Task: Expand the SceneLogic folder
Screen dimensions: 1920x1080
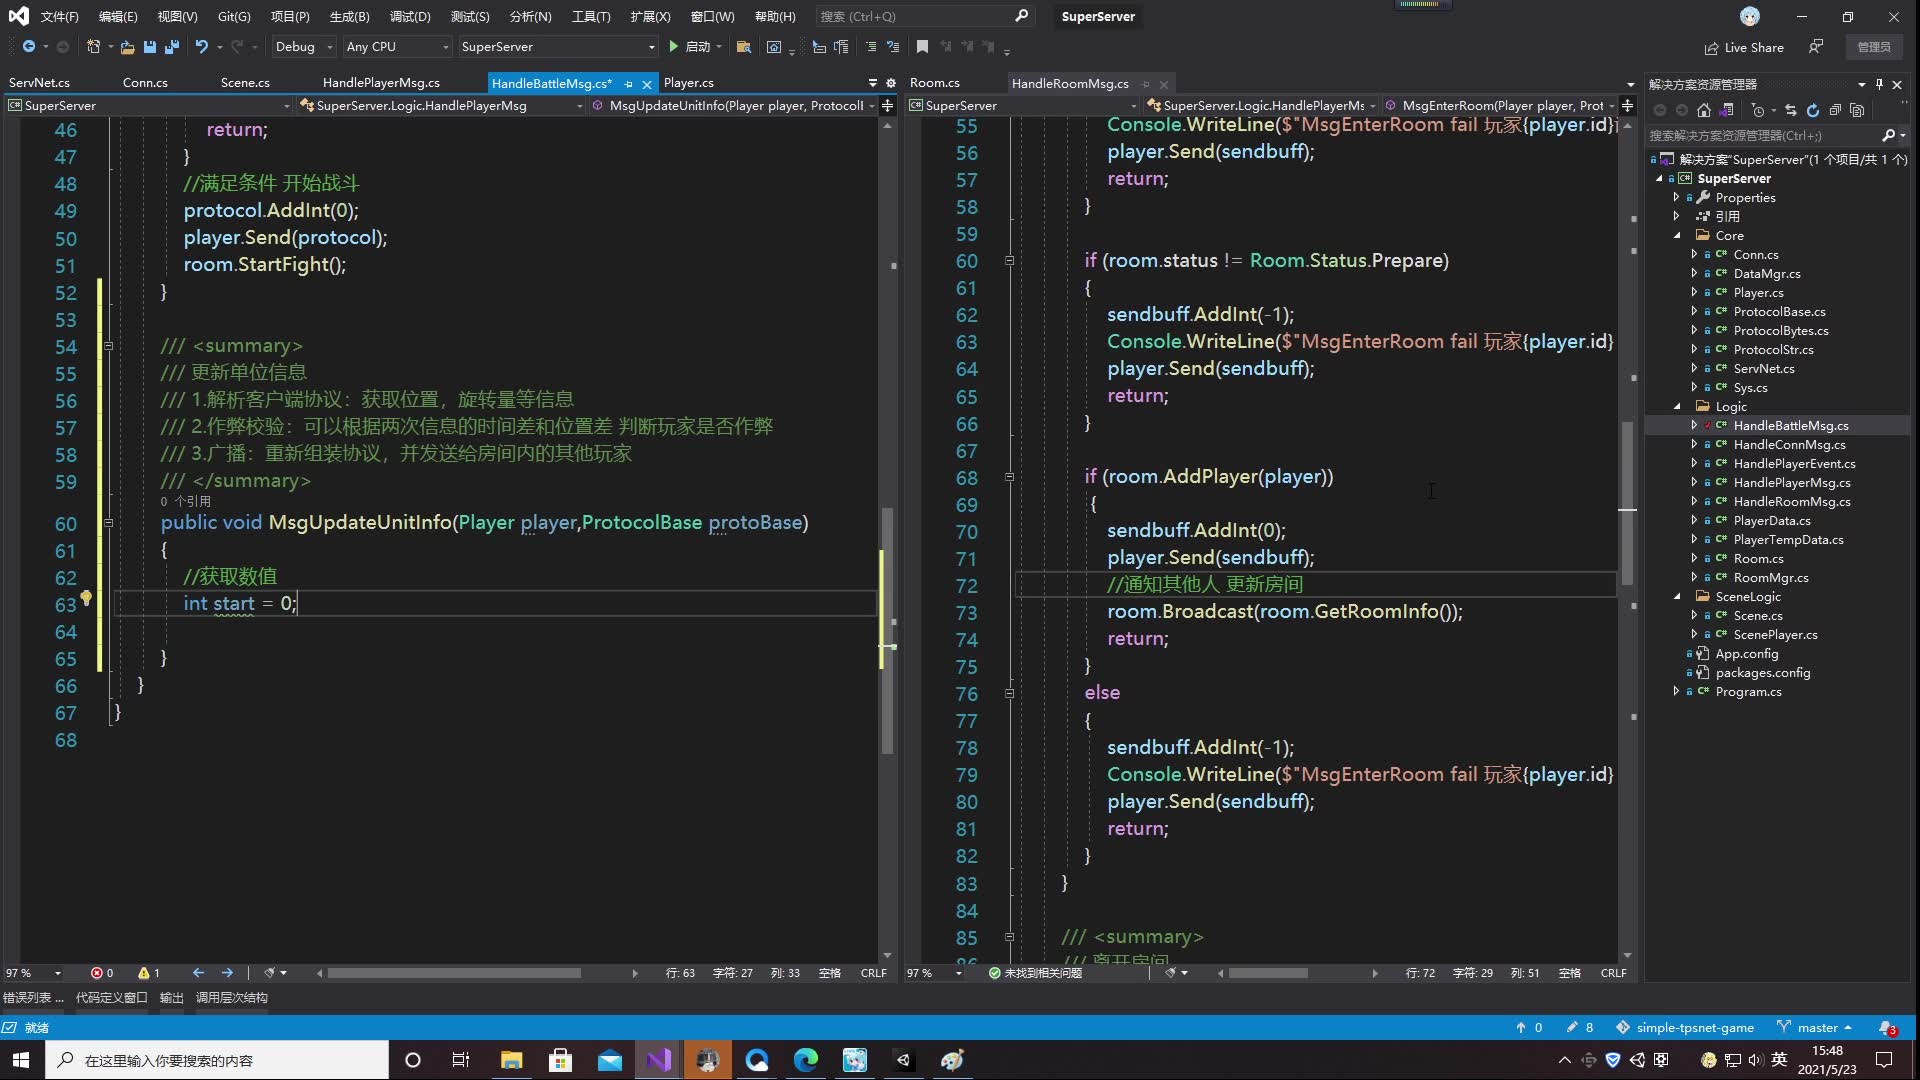Action: [1677, 596]
